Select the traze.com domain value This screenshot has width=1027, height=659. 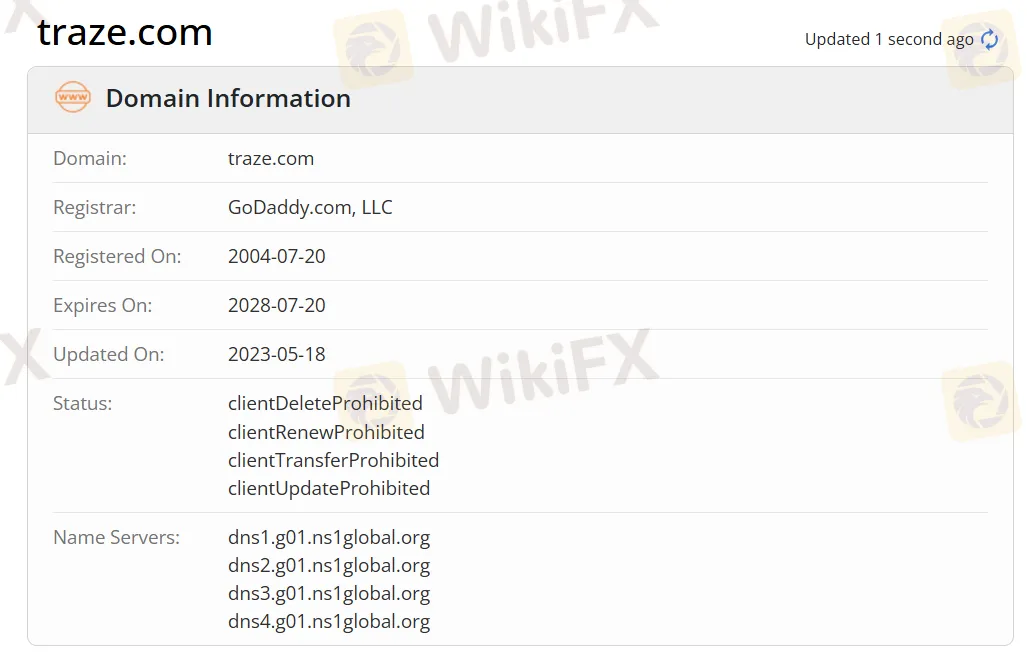(x=271, y=159)
